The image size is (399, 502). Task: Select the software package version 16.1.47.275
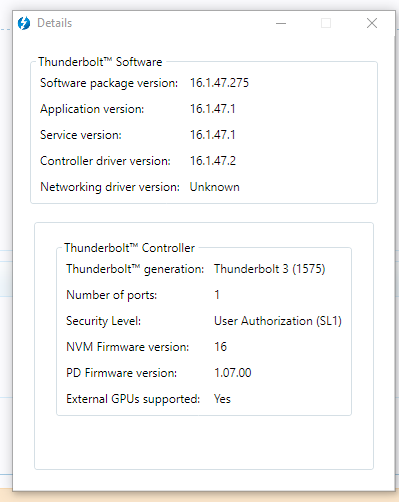click(219, 83)
